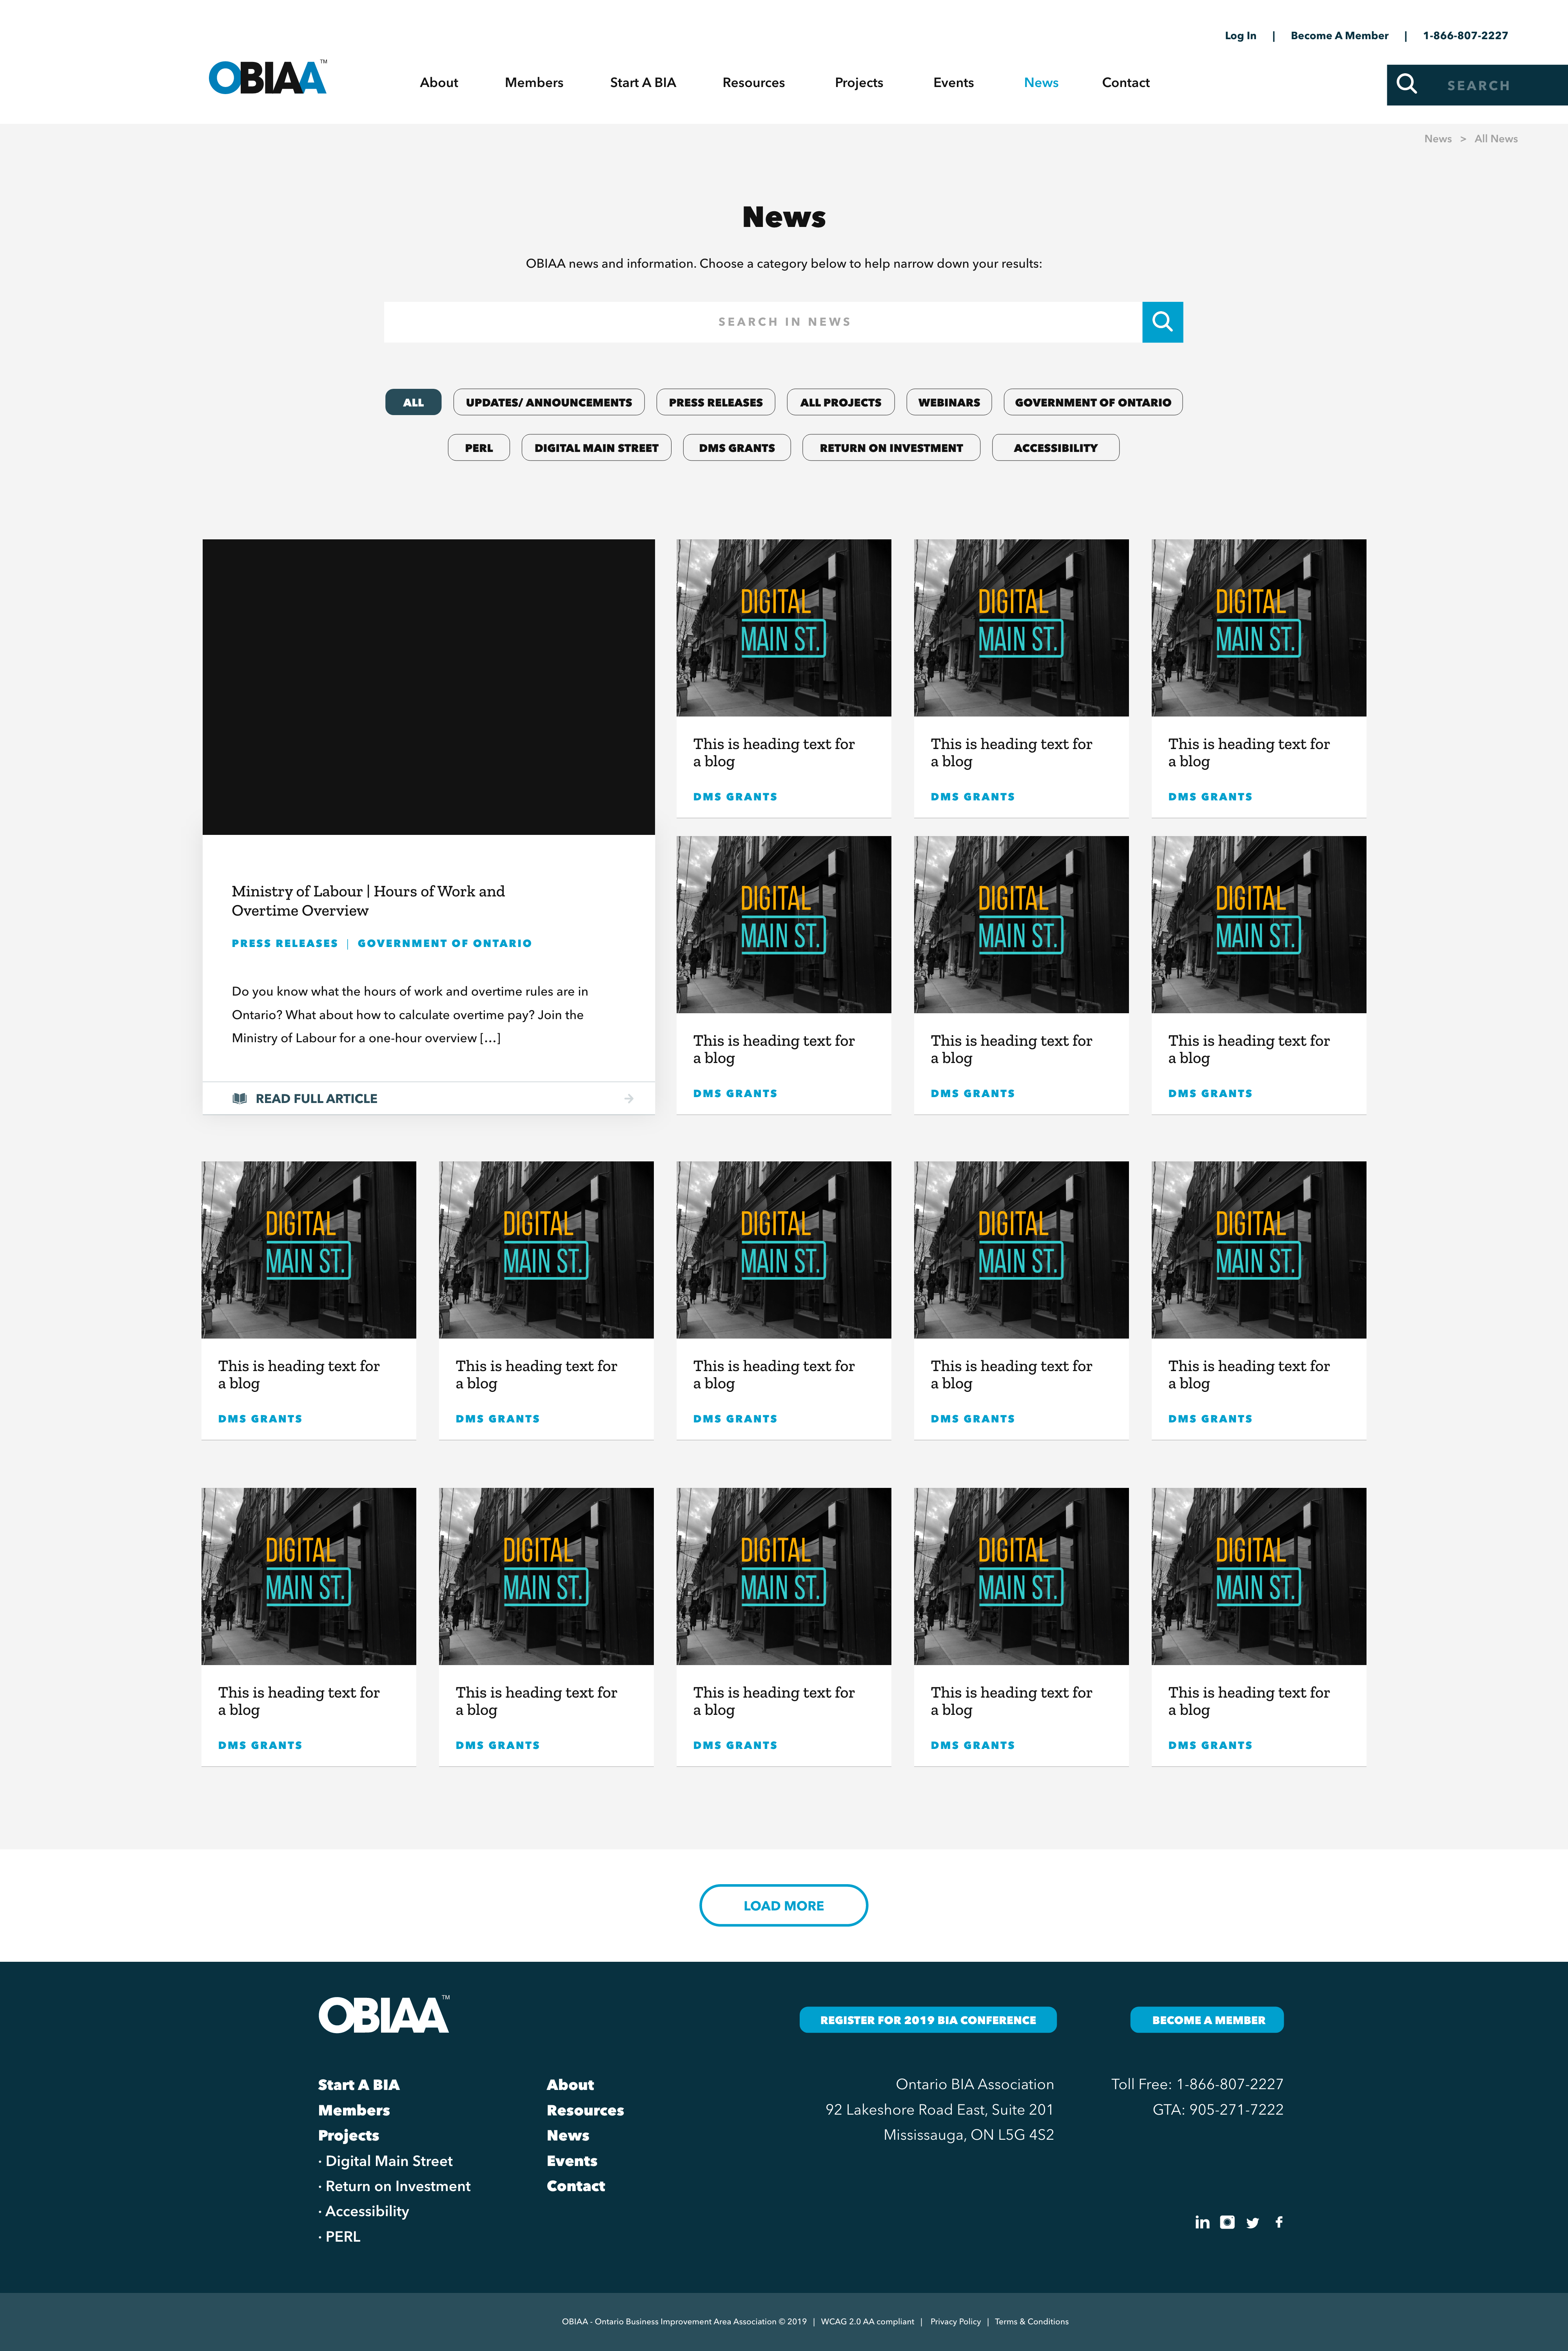Select the Press Releases filter pill

pyautogui.click(x=716, y=402)
